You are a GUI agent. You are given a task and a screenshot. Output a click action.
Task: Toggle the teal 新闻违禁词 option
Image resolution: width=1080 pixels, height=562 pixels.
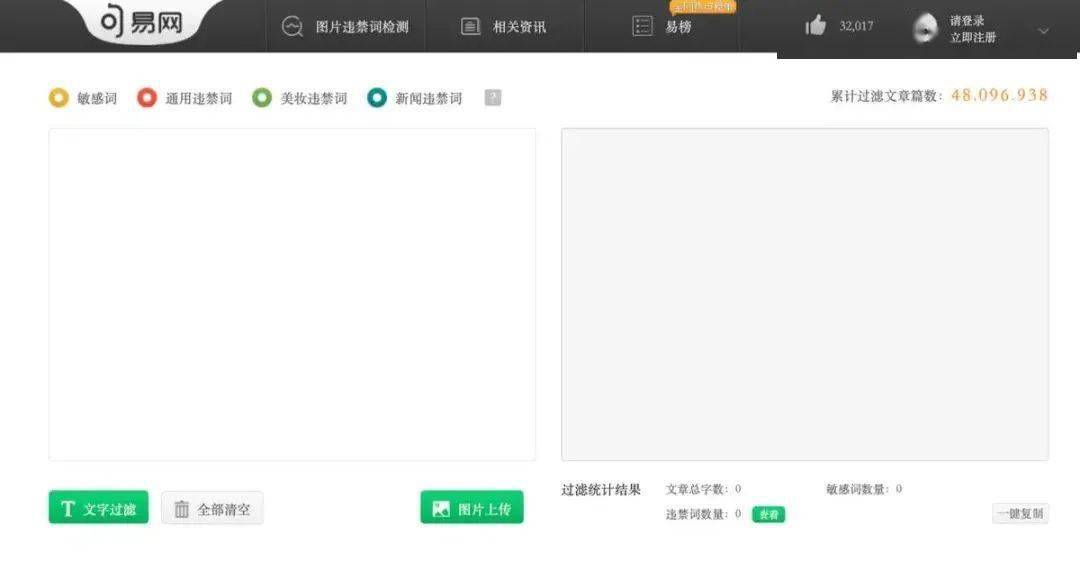pos(377,98)
